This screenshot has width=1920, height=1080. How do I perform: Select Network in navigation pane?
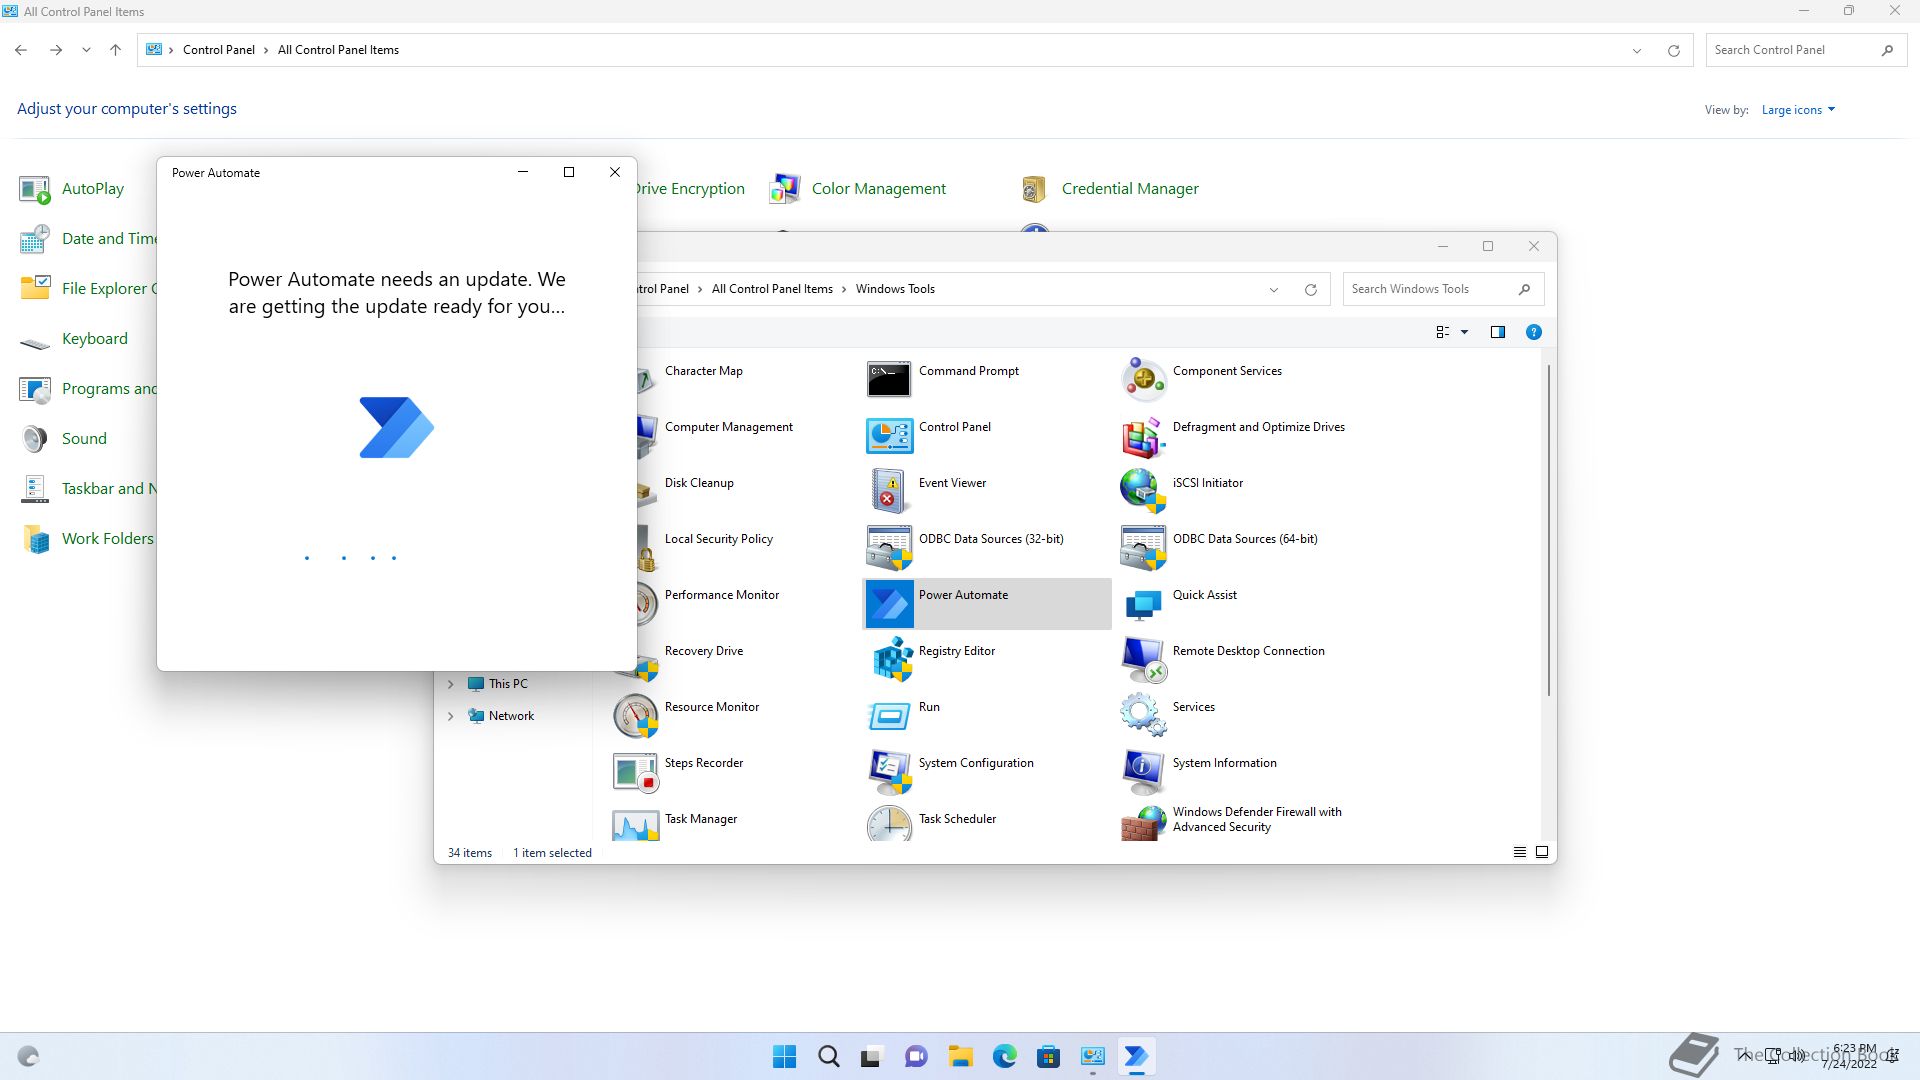tap(511, 716)
